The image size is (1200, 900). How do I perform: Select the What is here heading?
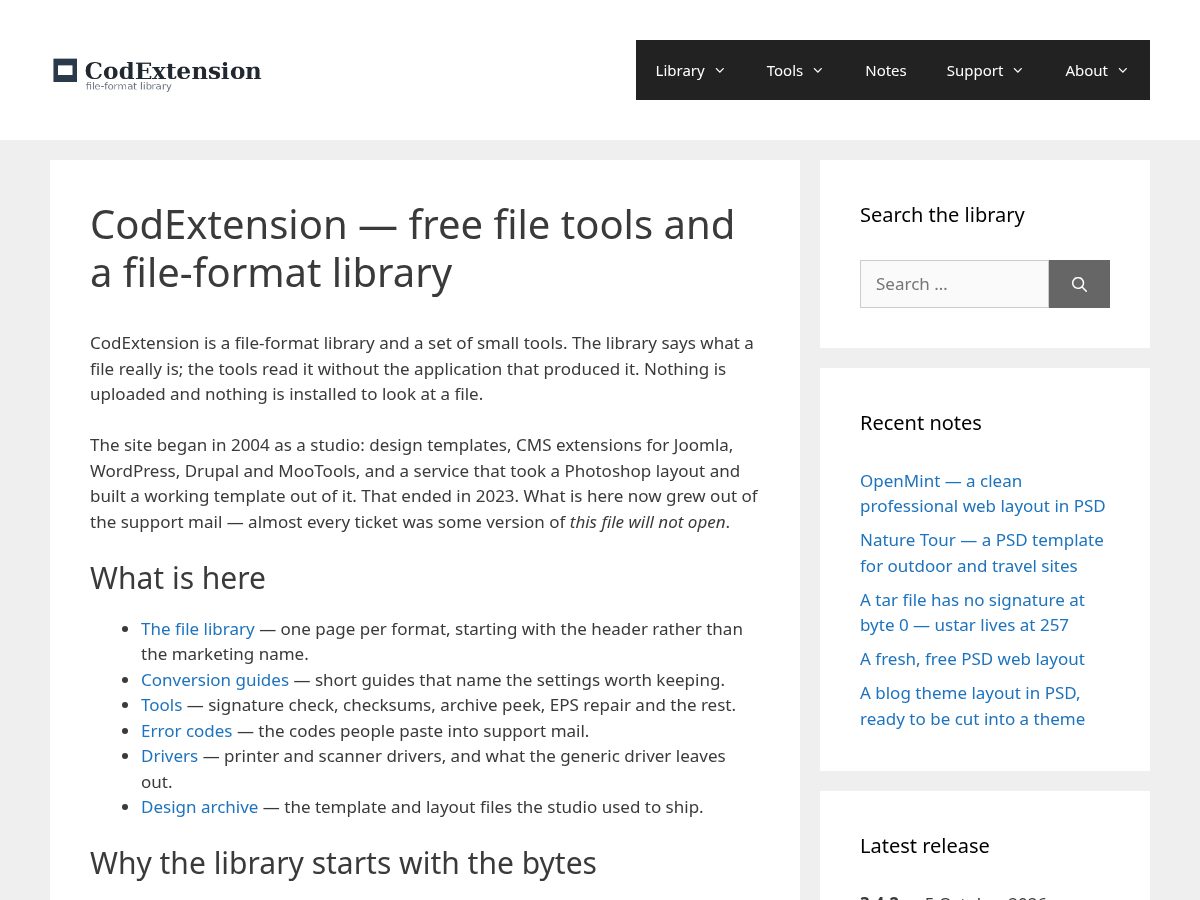178,578
